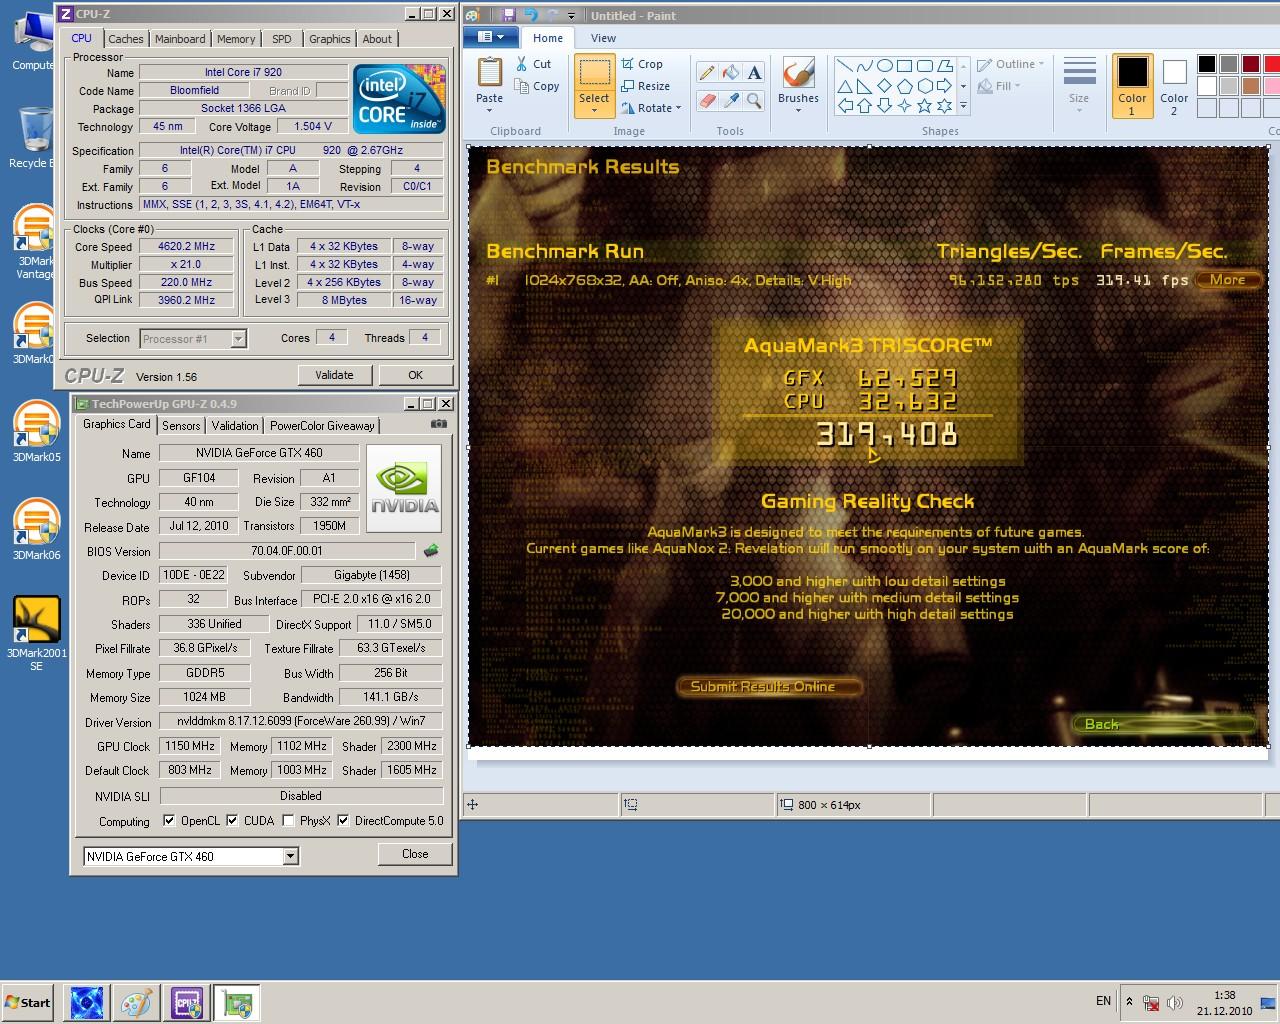Click the BIOS Version field in GPU-Z
Viewport: 1280px width, 1024px height.
286,551
